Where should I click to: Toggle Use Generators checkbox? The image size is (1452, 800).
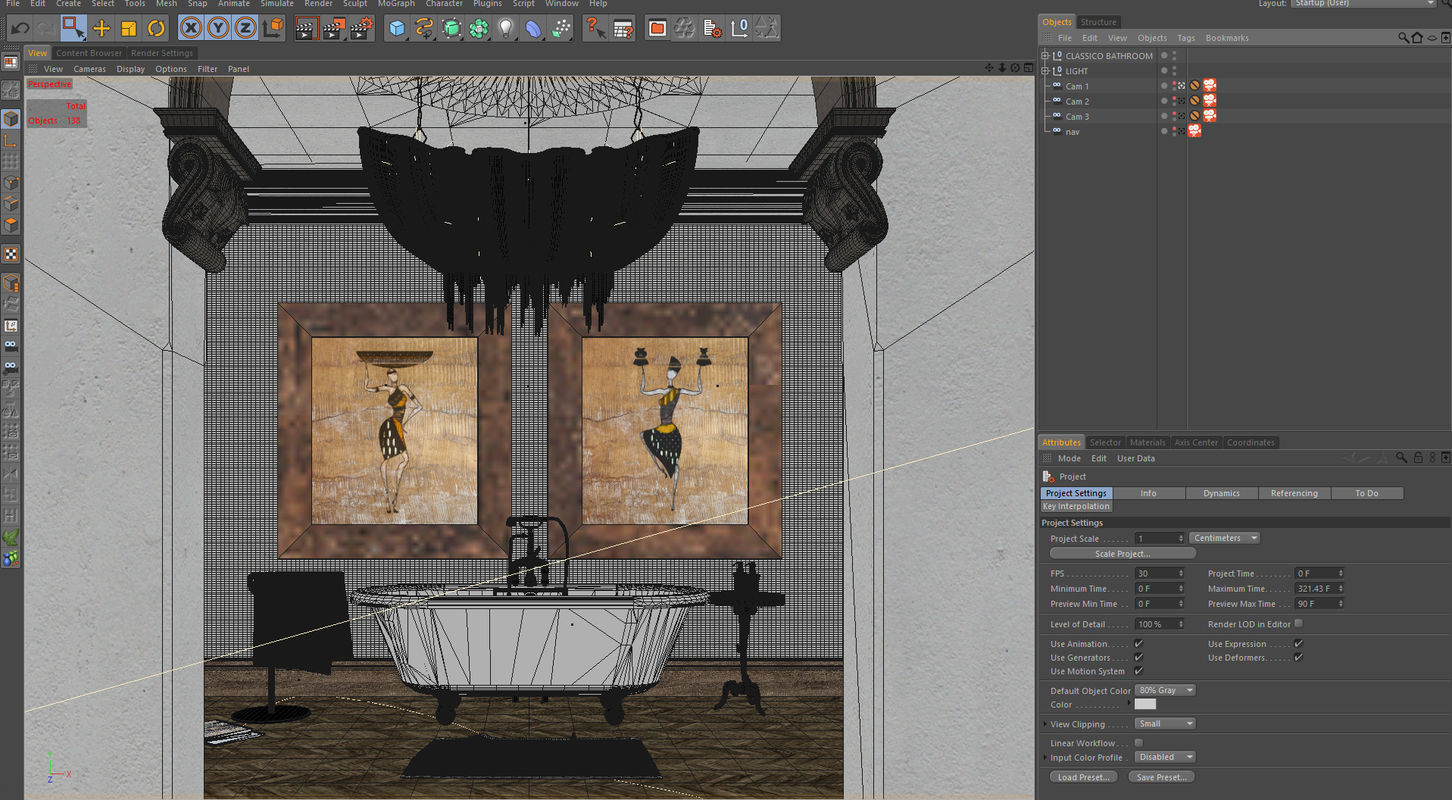tap(1138, 657)
